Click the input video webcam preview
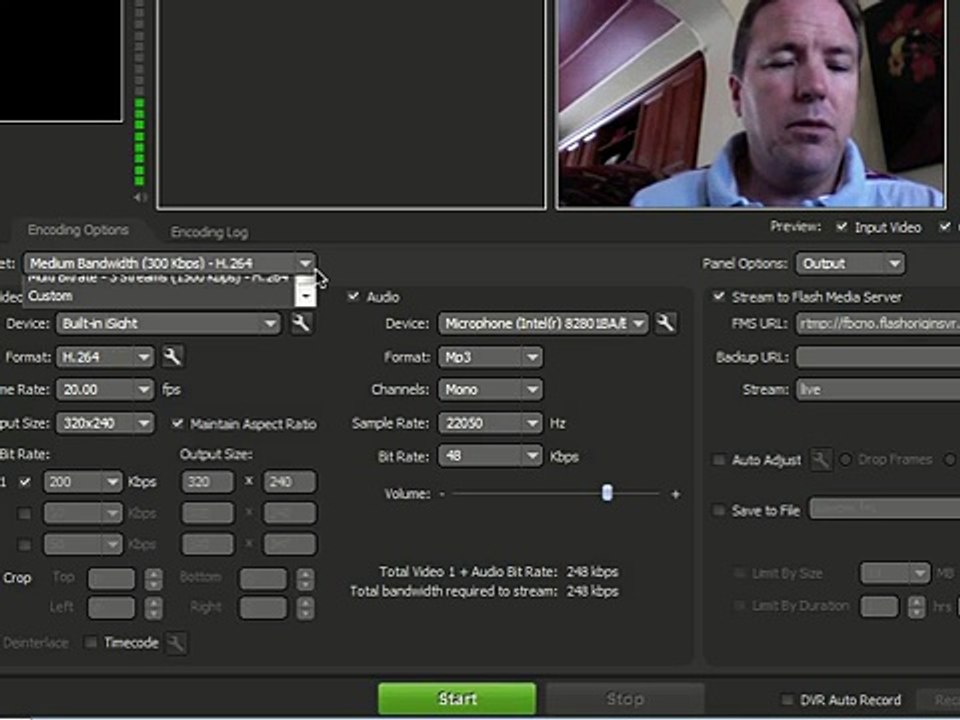960x720 pixels. click(x=751, y=103)
